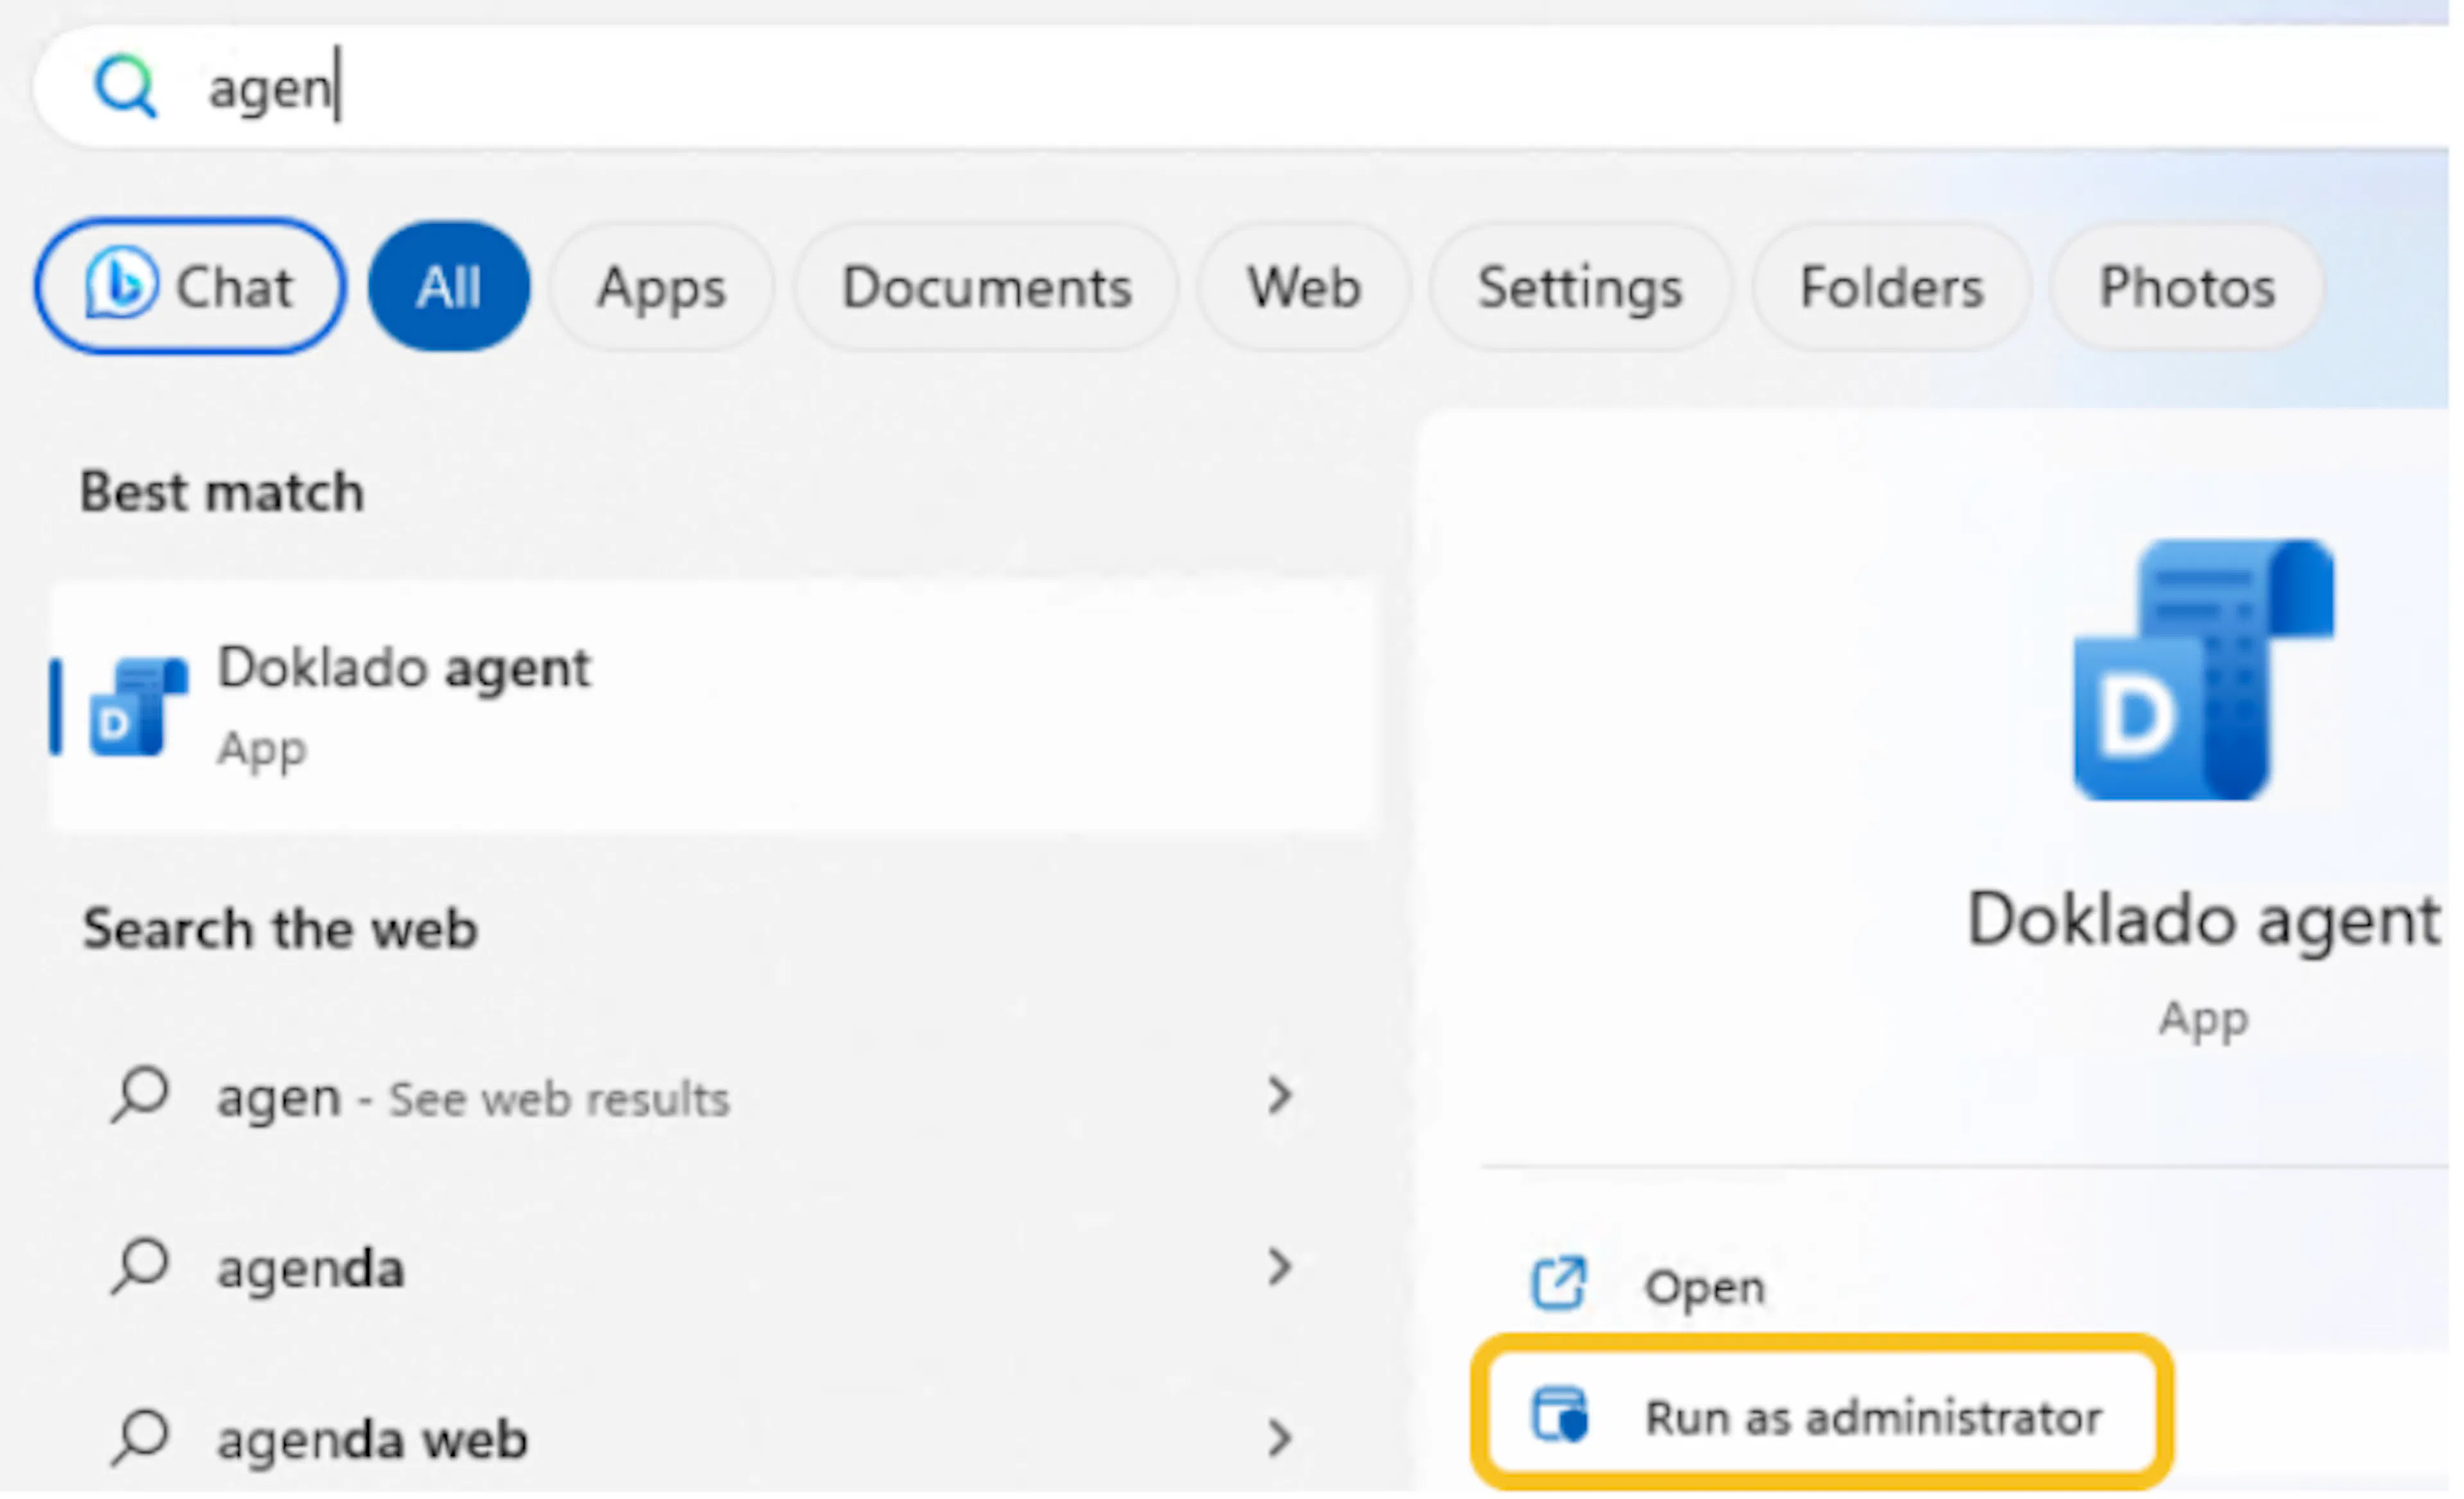This screenshot has height=1499, width=2464.
Task: Expand the 'agen - See web results' chevron
Action: point(1280,1096)
